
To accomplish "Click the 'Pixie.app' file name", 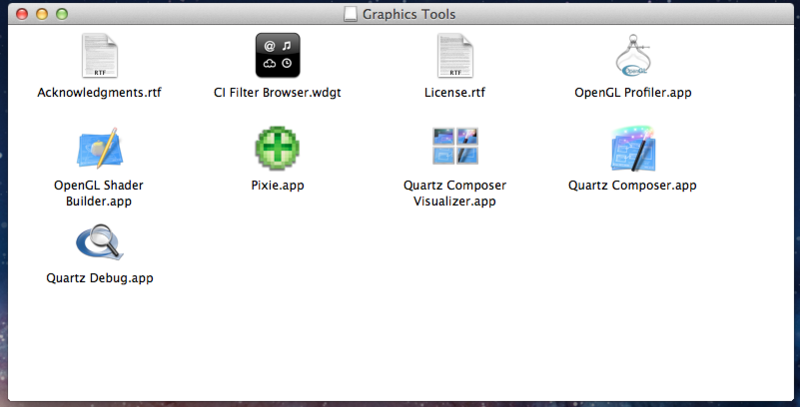I will point(278,185).
